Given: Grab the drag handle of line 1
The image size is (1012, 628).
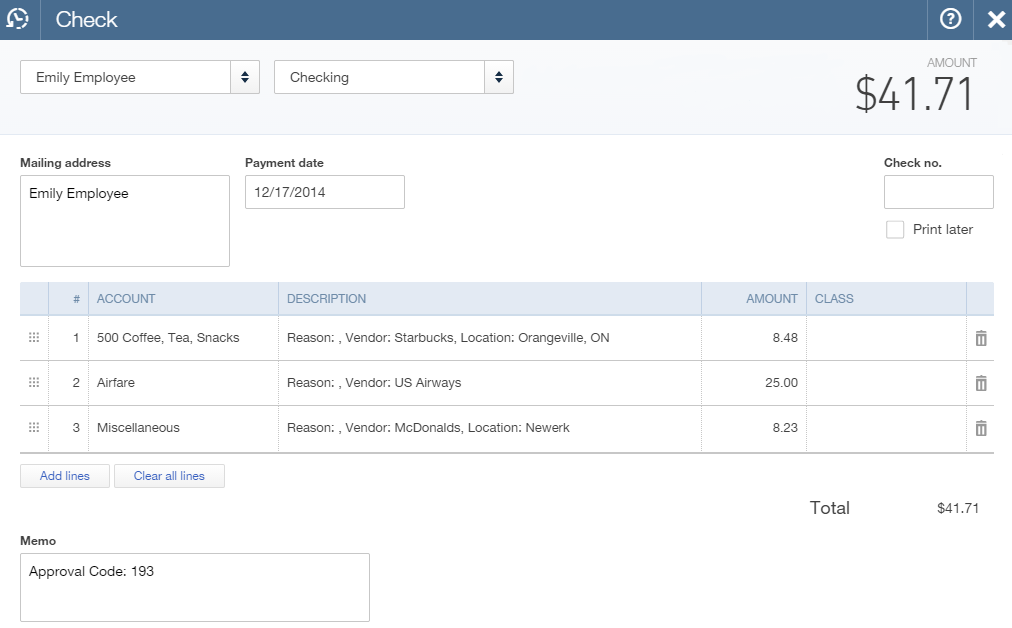Looking at the screenshot, I should [x=34, y=338].
